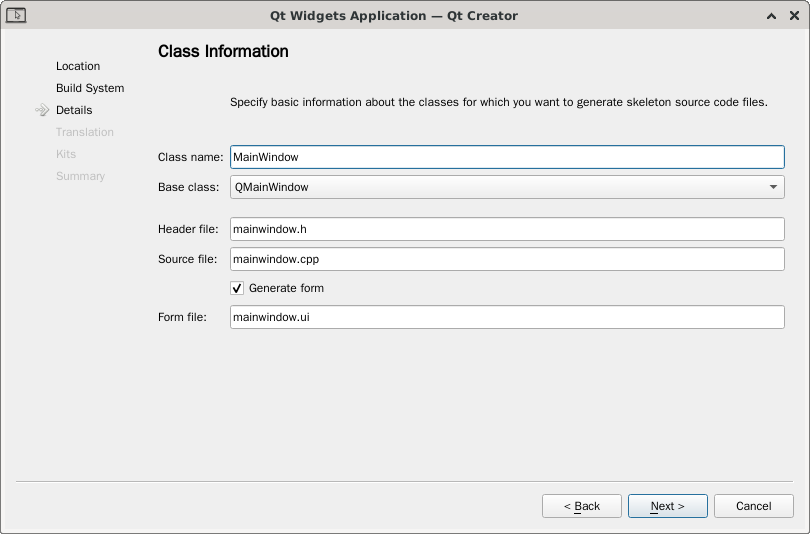This screenshot has width=810, height=534.
Task: Select the Location wizard step
Action: (78, 66)
